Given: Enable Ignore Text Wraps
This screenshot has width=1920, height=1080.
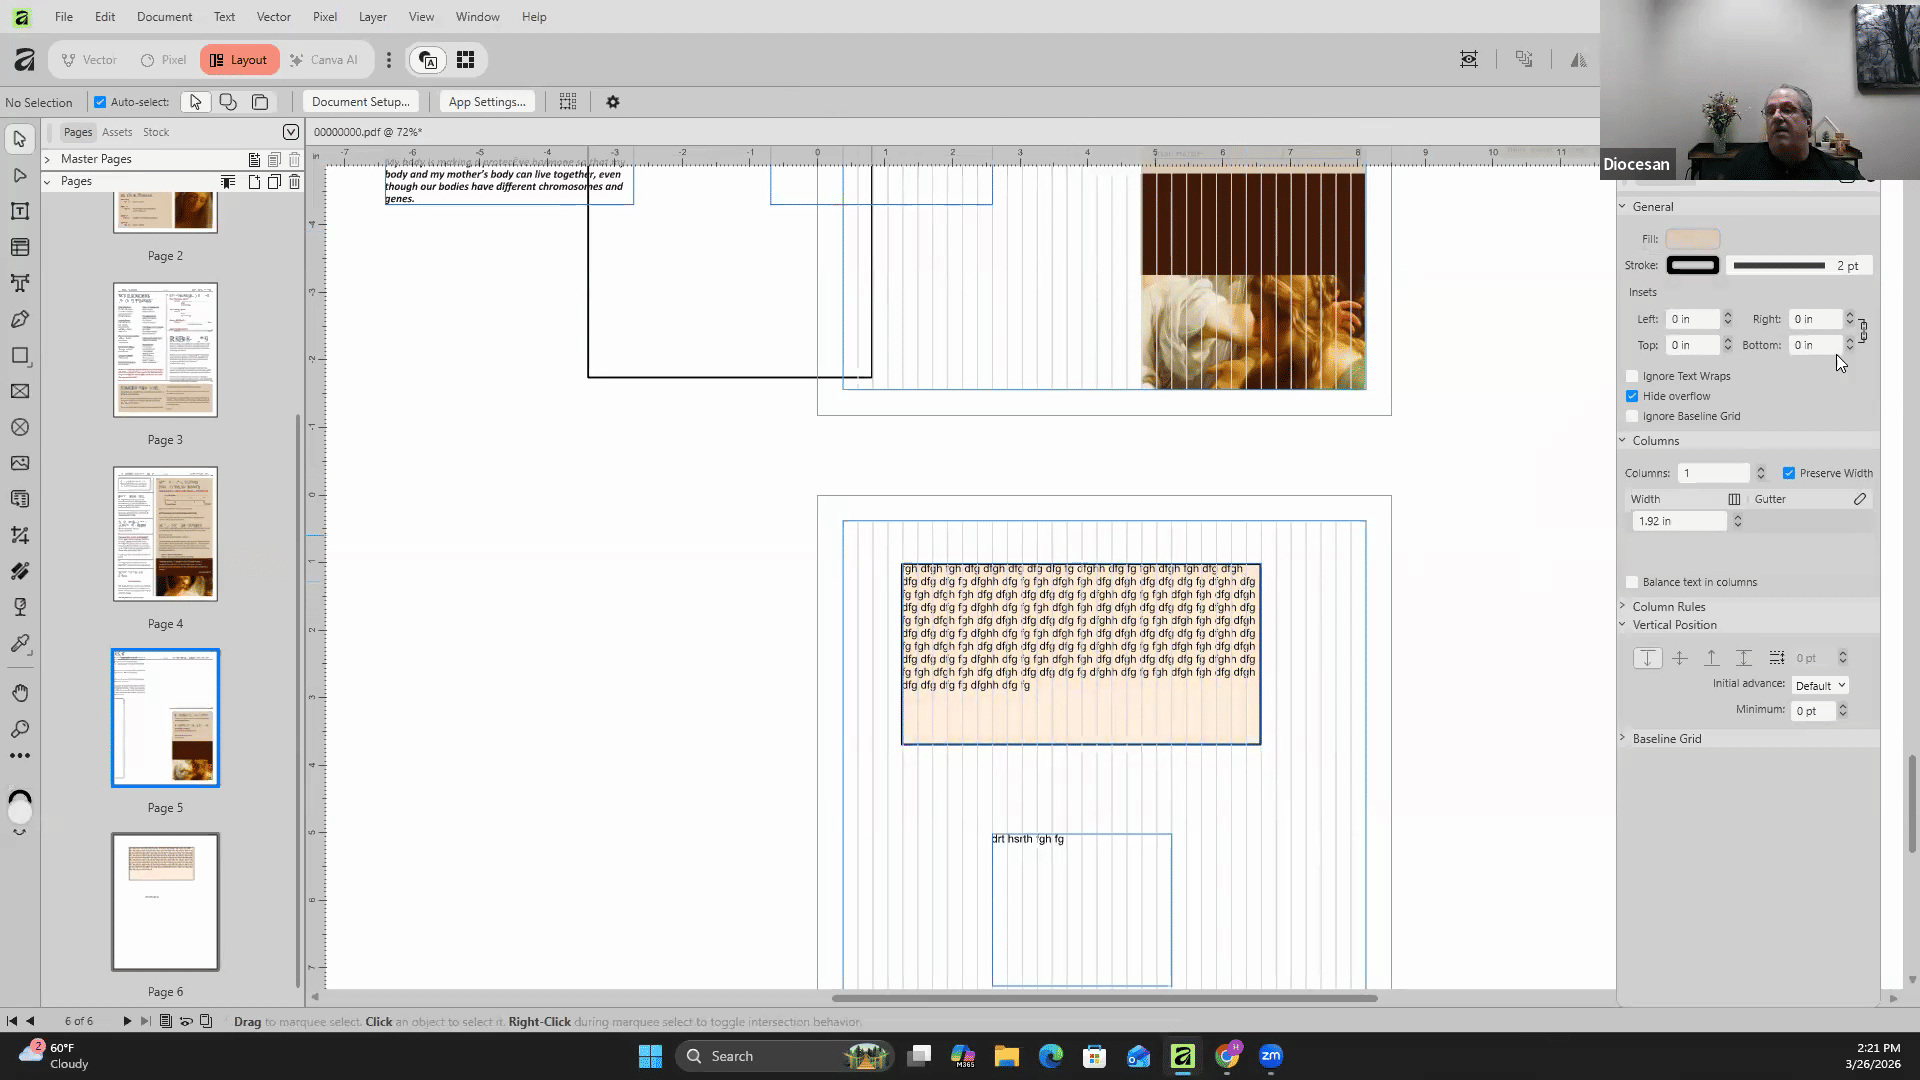Looking at the screenshot, I should tap(1632, 376).
